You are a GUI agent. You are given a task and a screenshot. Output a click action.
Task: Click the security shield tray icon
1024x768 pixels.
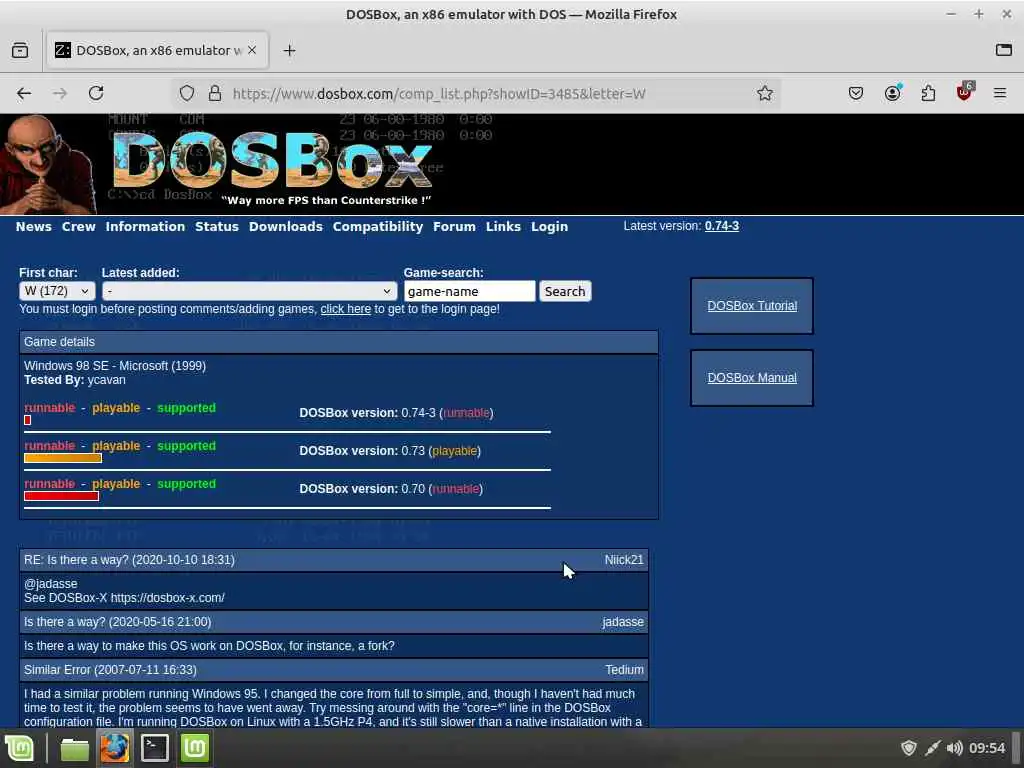[908, 748]
